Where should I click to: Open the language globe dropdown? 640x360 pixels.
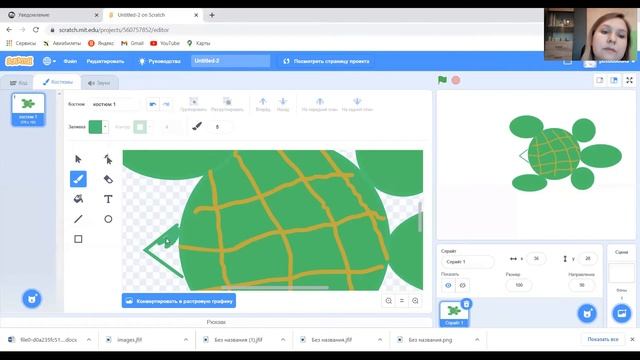[49, 61]
